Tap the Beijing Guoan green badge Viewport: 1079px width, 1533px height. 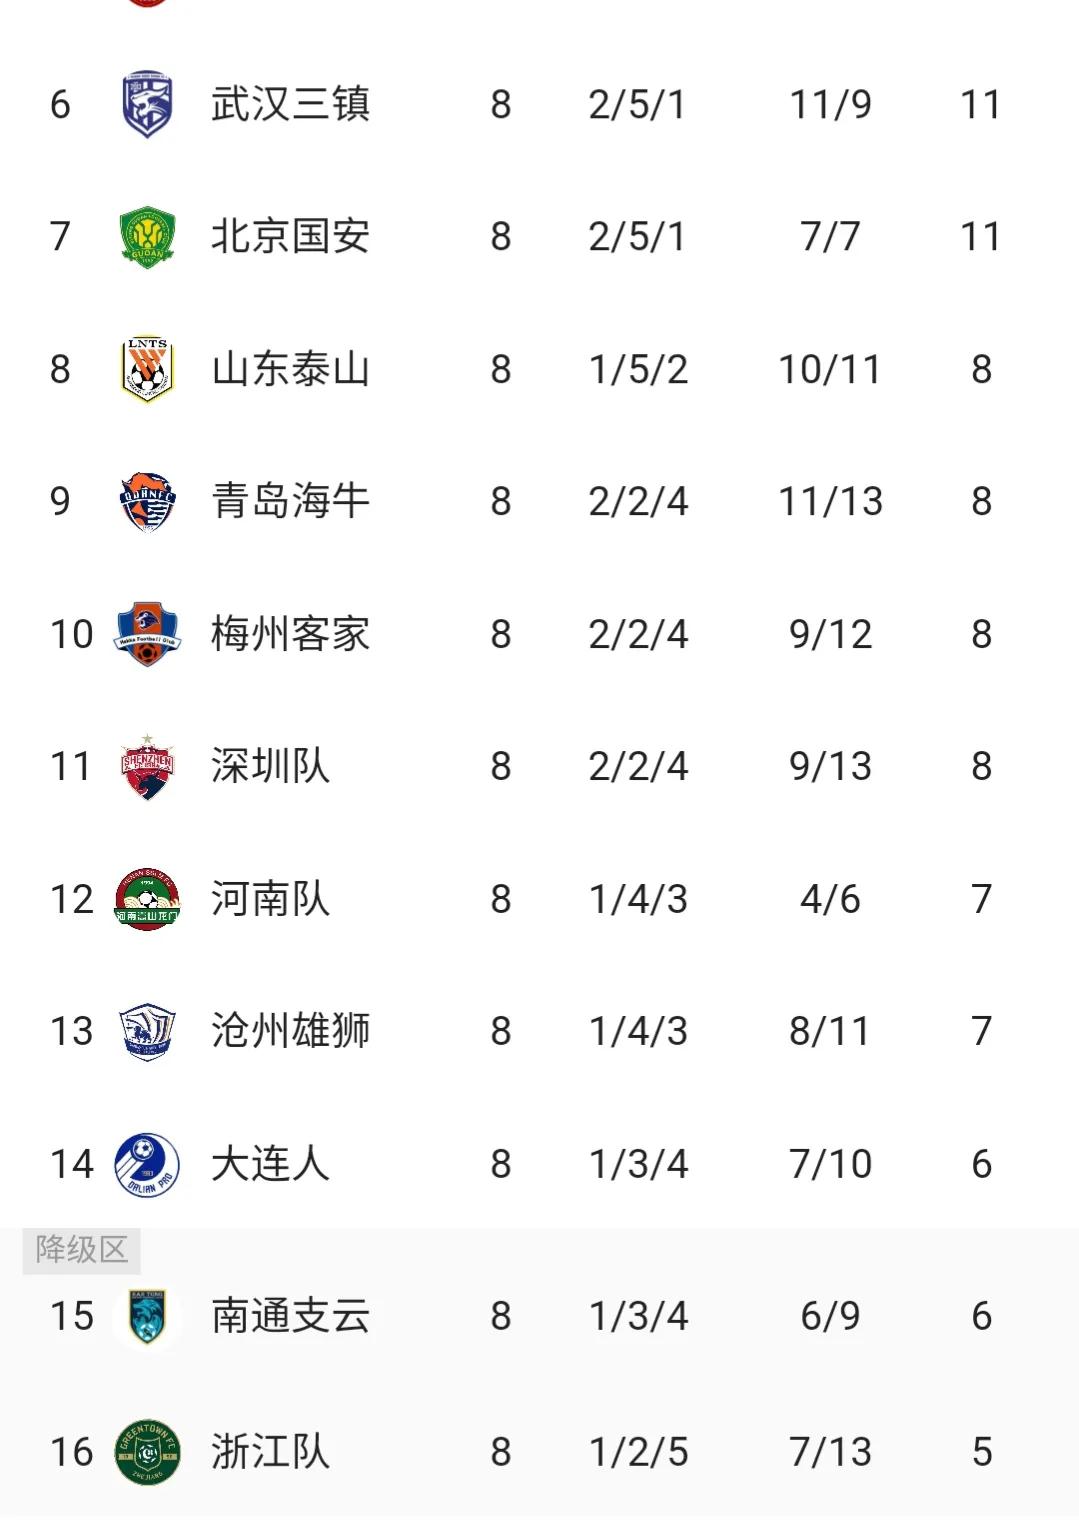(147, 237)
